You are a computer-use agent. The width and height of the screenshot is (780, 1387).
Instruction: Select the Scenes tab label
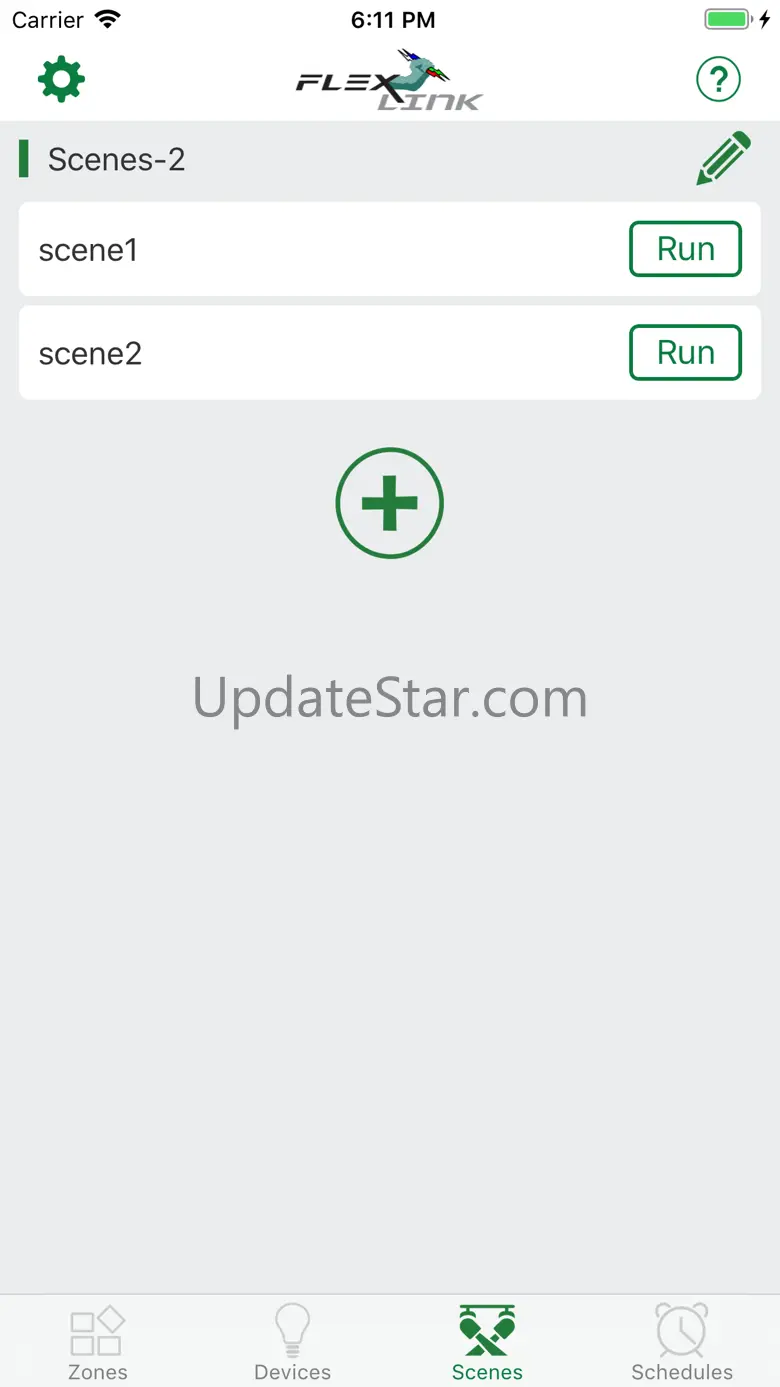[487, 1372]
